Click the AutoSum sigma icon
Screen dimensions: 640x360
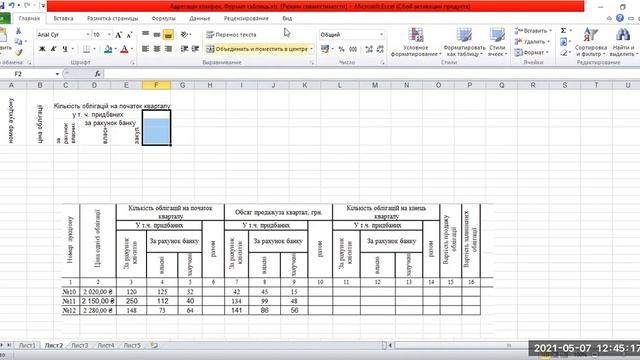point(563,31)
